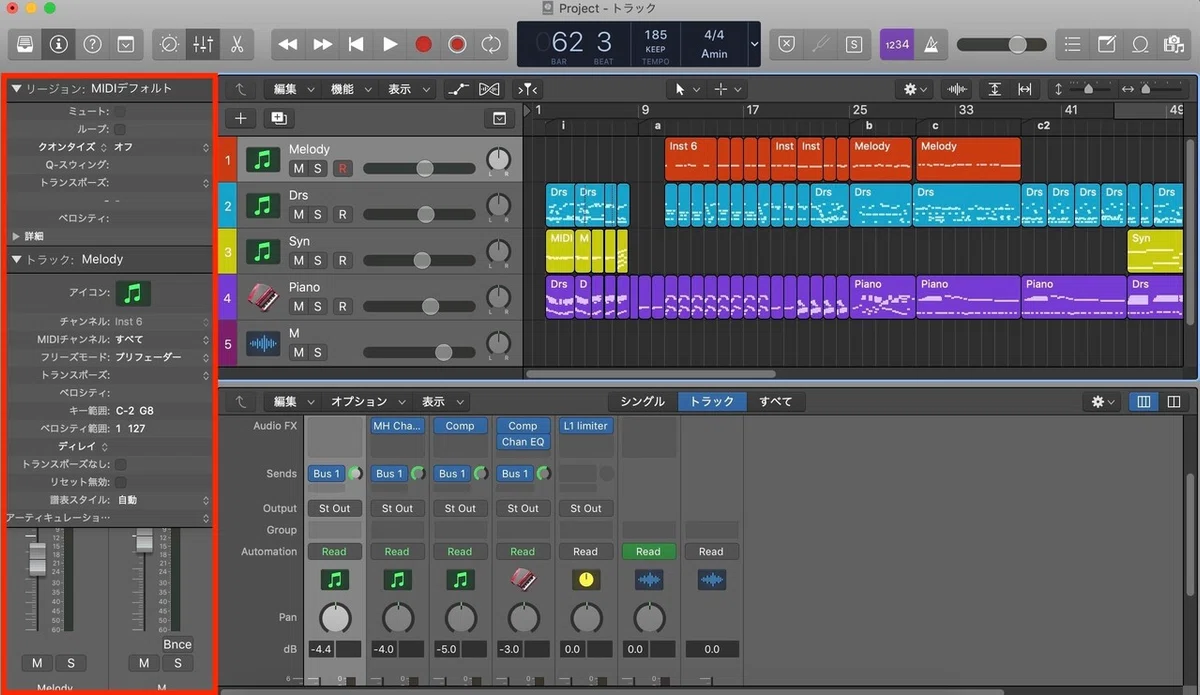Screen dimensions: 1200x695
Task: Collapse the トラック: Melody section
Action: click(16, 259)
